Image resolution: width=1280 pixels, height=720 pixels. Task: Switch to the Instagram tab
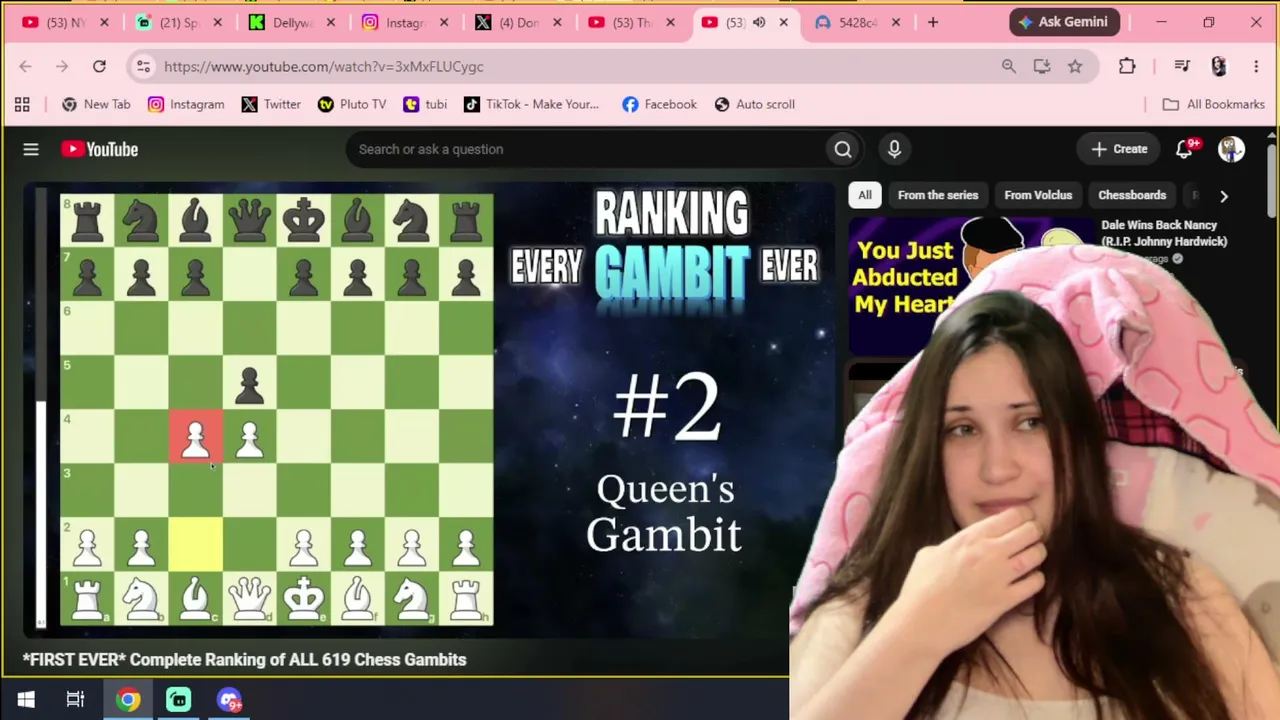406,22
